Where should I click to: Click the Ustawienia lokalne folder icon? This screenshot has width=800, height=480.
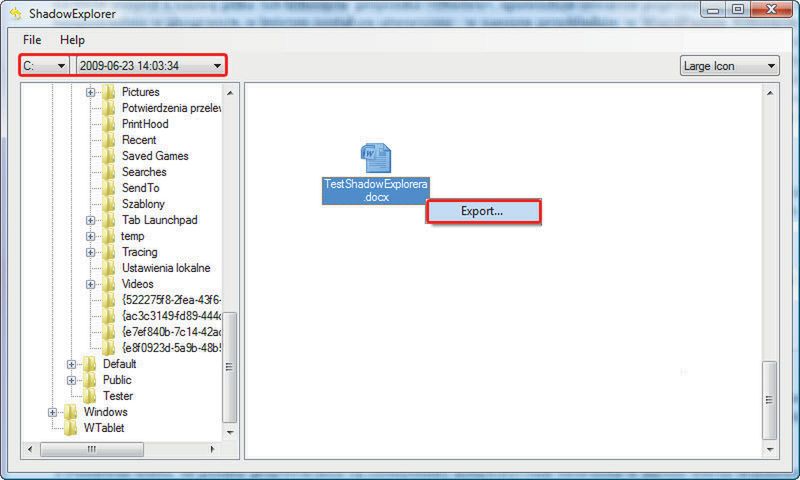point(108,268)
